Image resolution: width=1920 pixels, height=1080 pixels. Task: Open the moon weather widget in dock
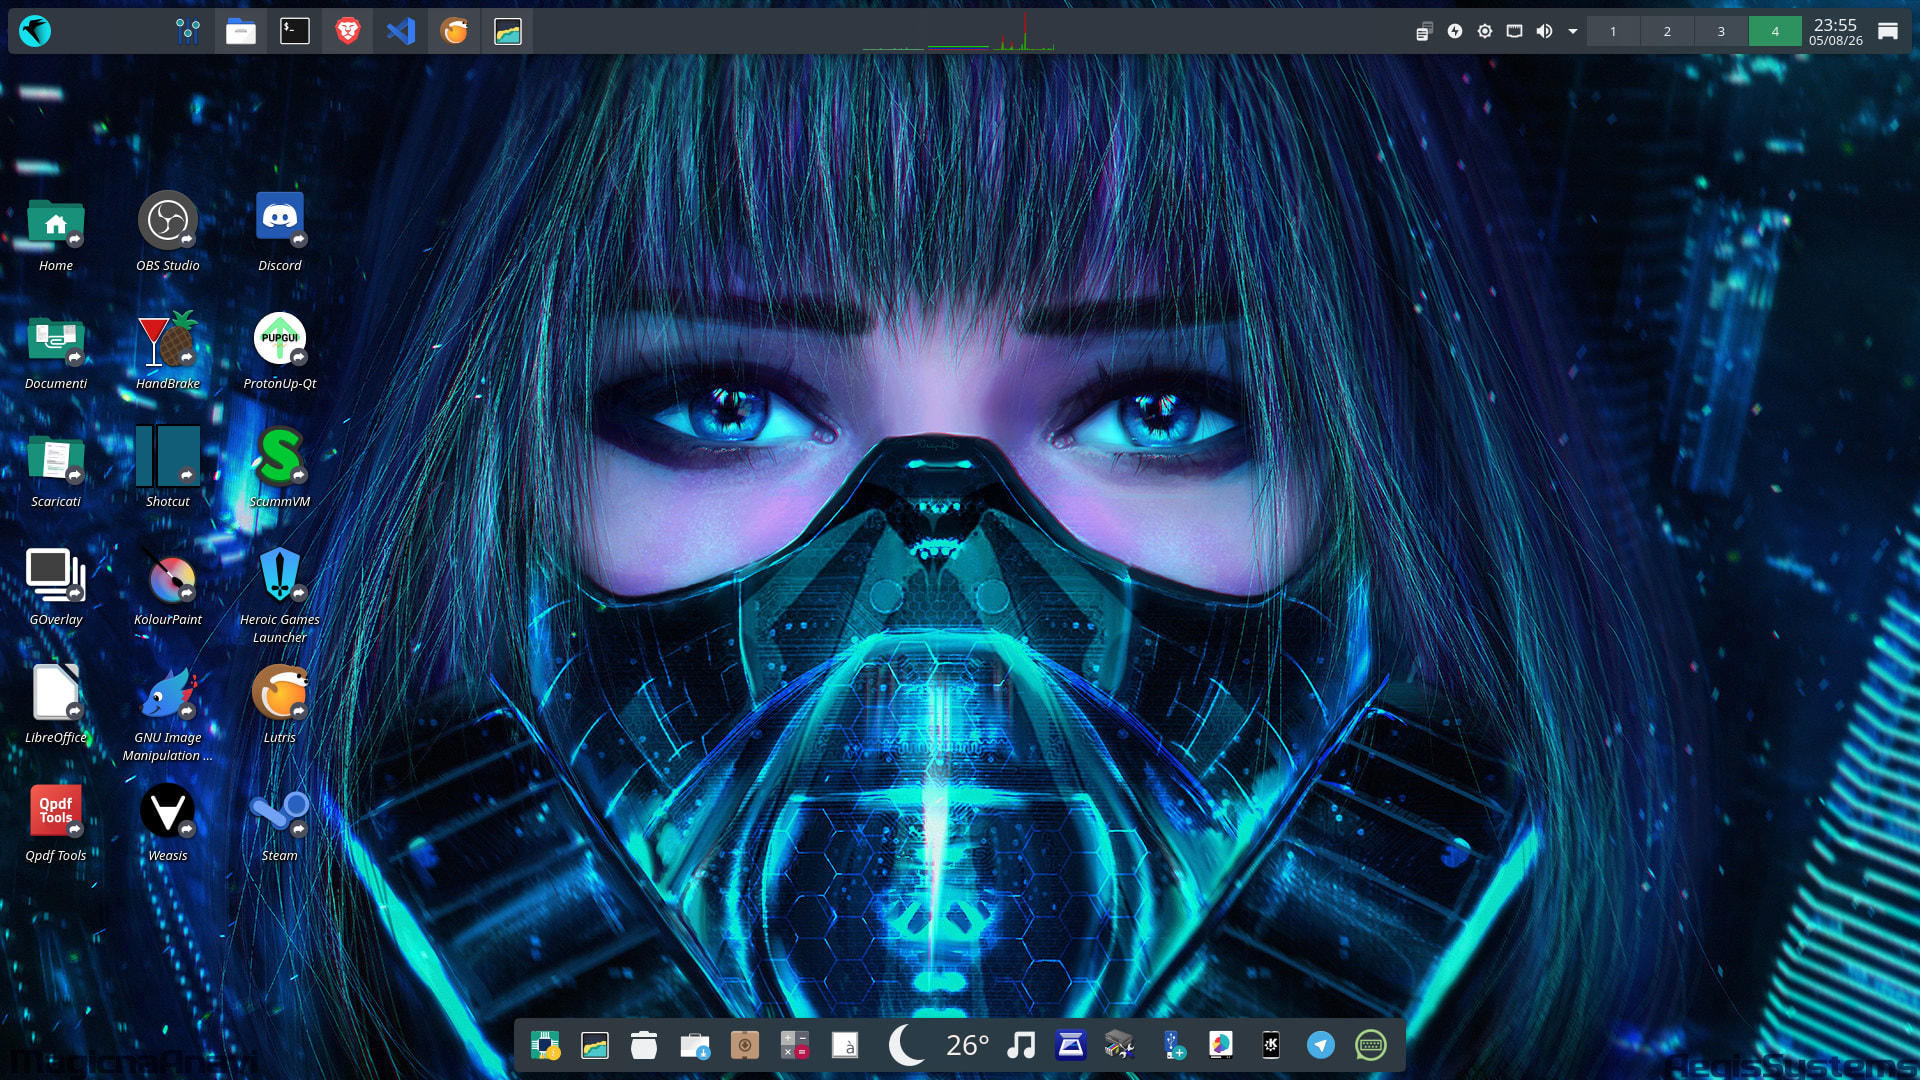tap(907, 1045)
